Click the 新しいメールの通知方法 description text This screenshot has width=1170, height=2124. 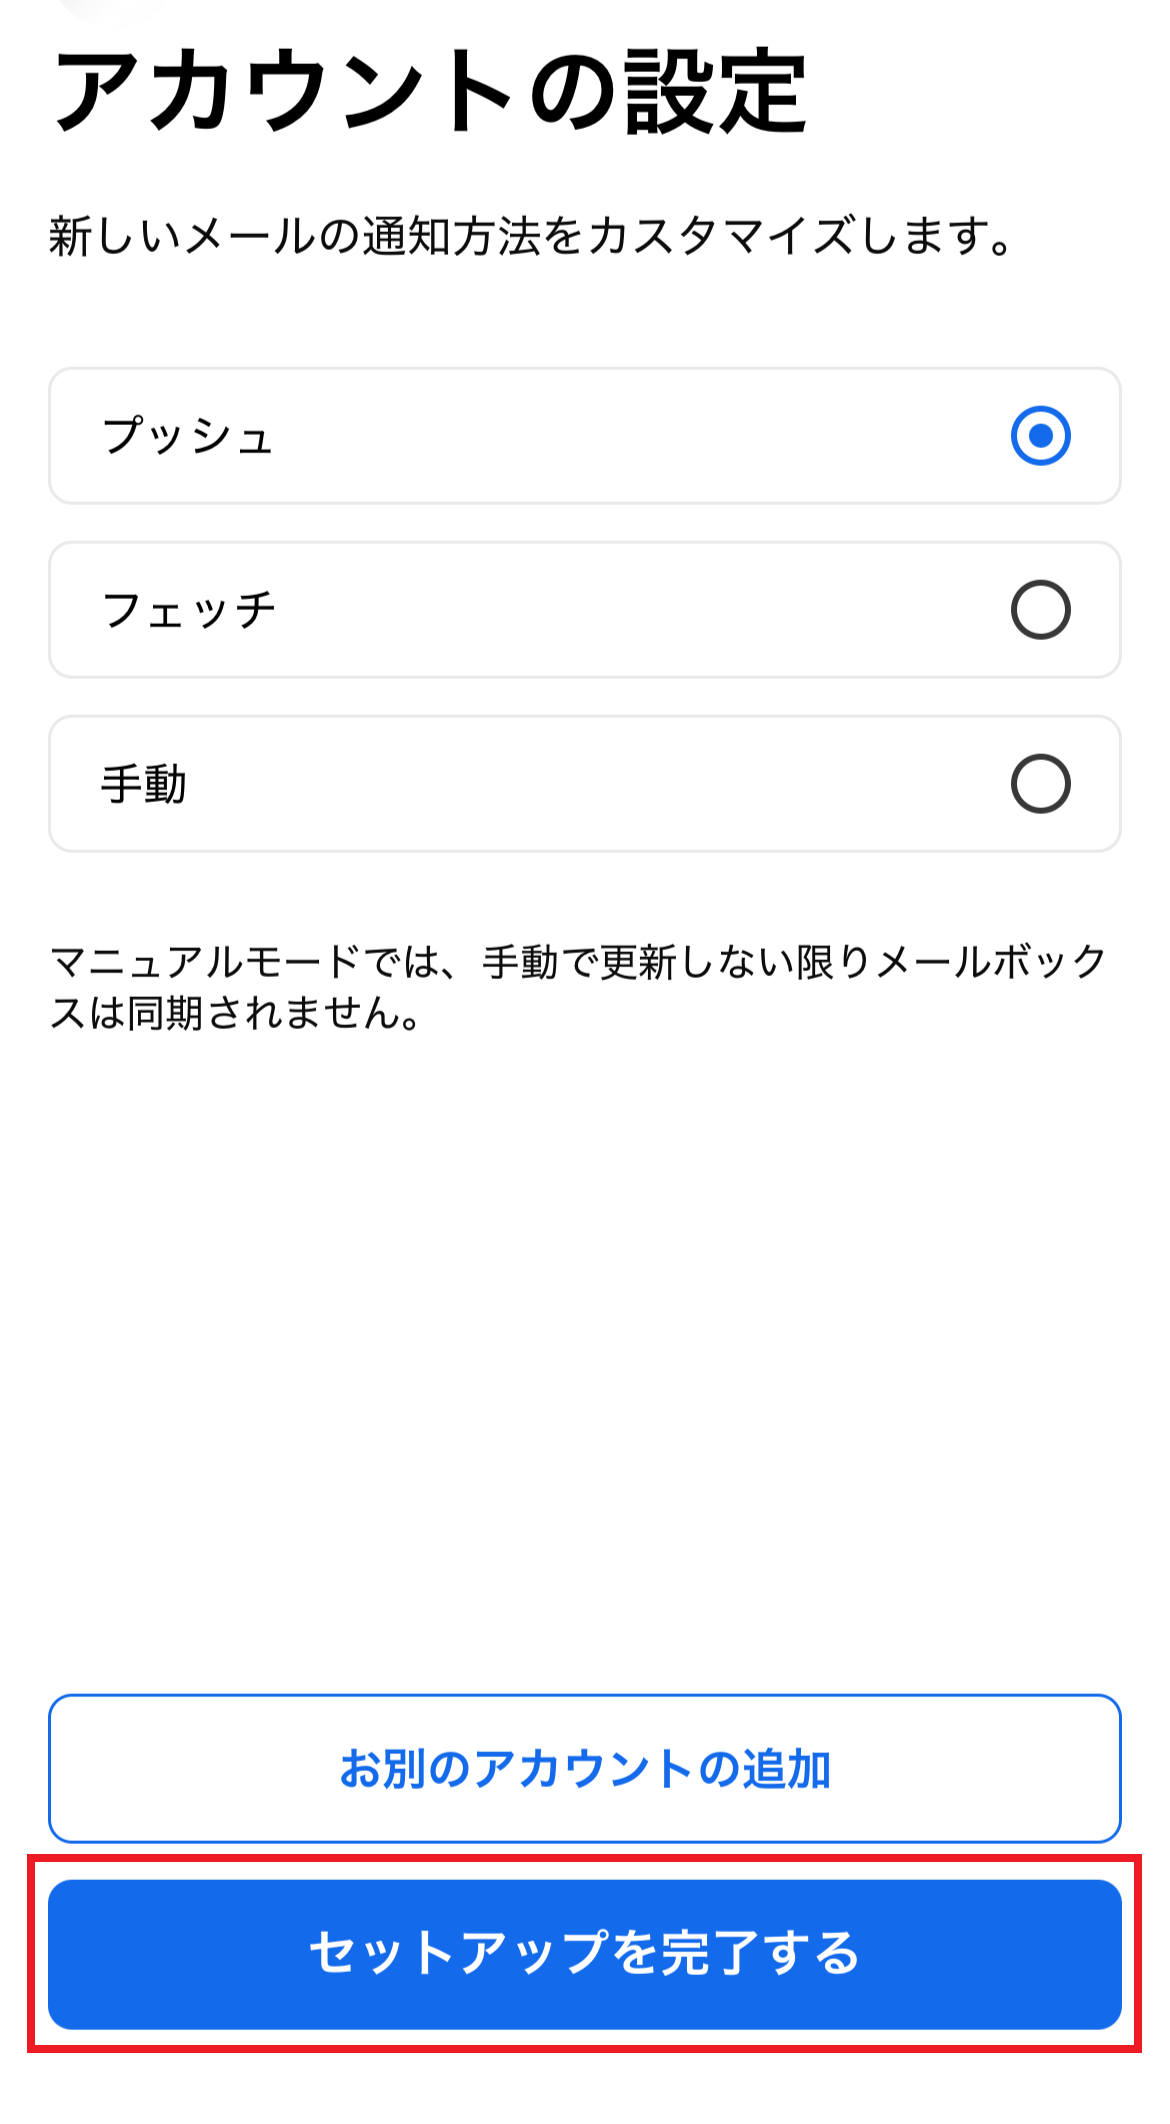(530, 237)
